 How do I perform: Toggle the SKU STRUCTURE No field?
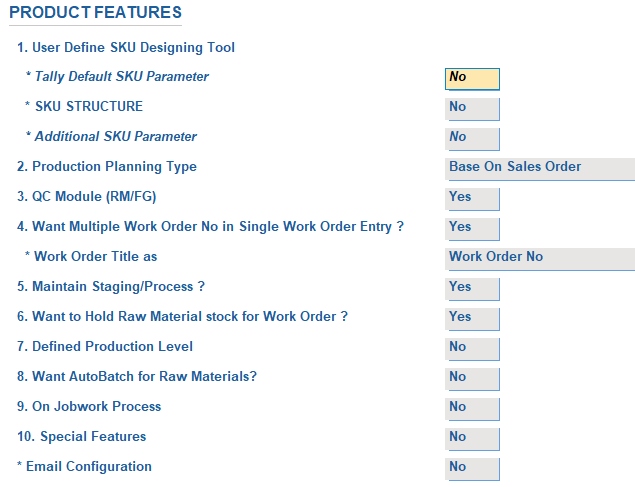472,108
